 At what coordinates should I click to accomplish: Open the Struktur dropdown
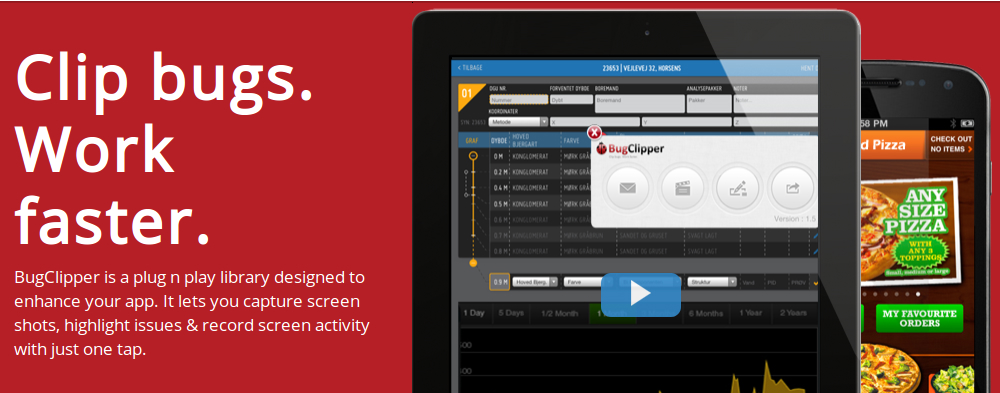click(712, 281)
